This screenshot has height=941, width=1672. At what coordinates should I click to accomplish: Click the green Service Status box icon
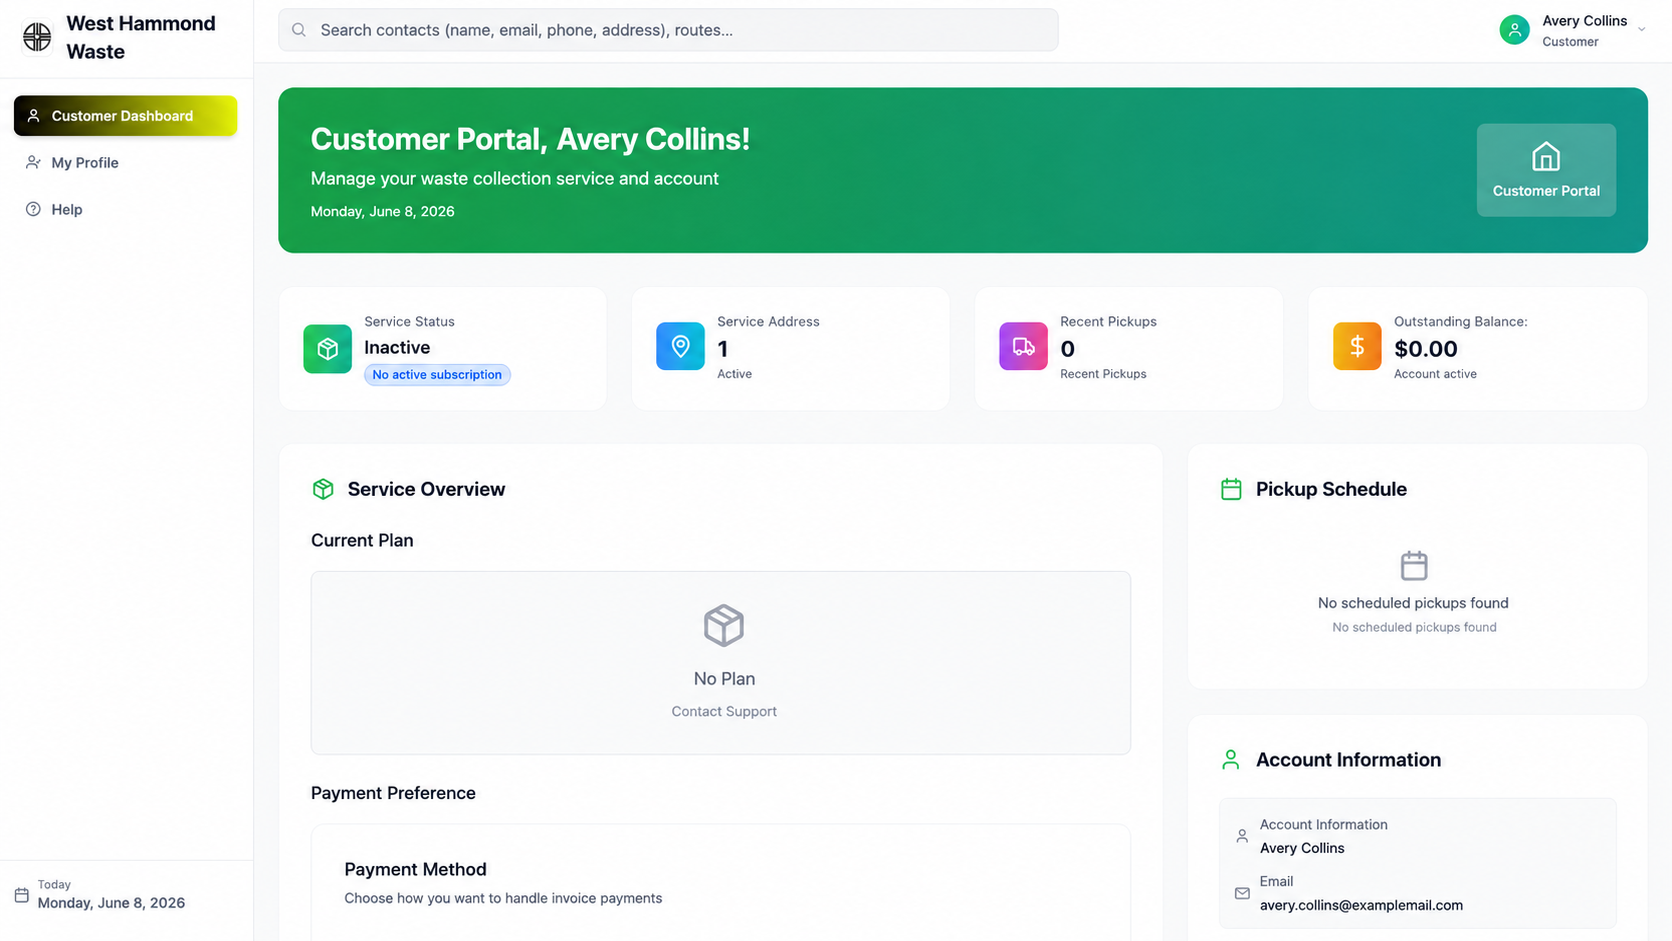(x=328, y=348)
